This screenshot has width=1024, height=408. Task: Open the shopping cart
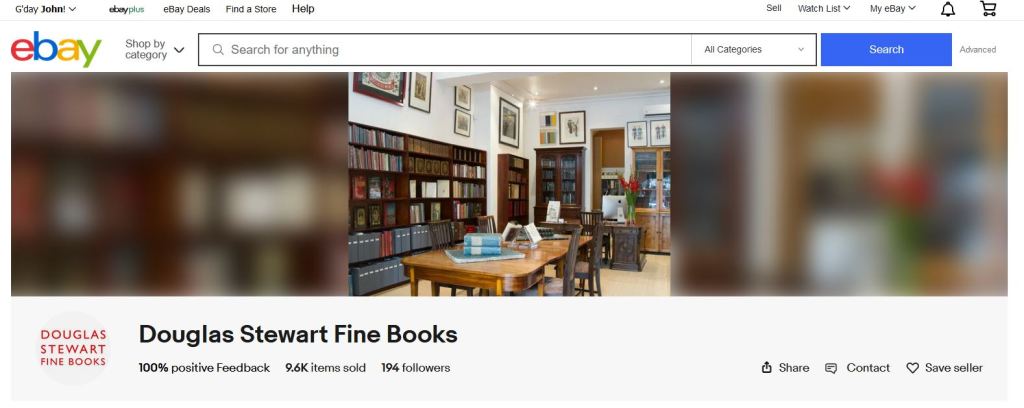click(988, 9)
